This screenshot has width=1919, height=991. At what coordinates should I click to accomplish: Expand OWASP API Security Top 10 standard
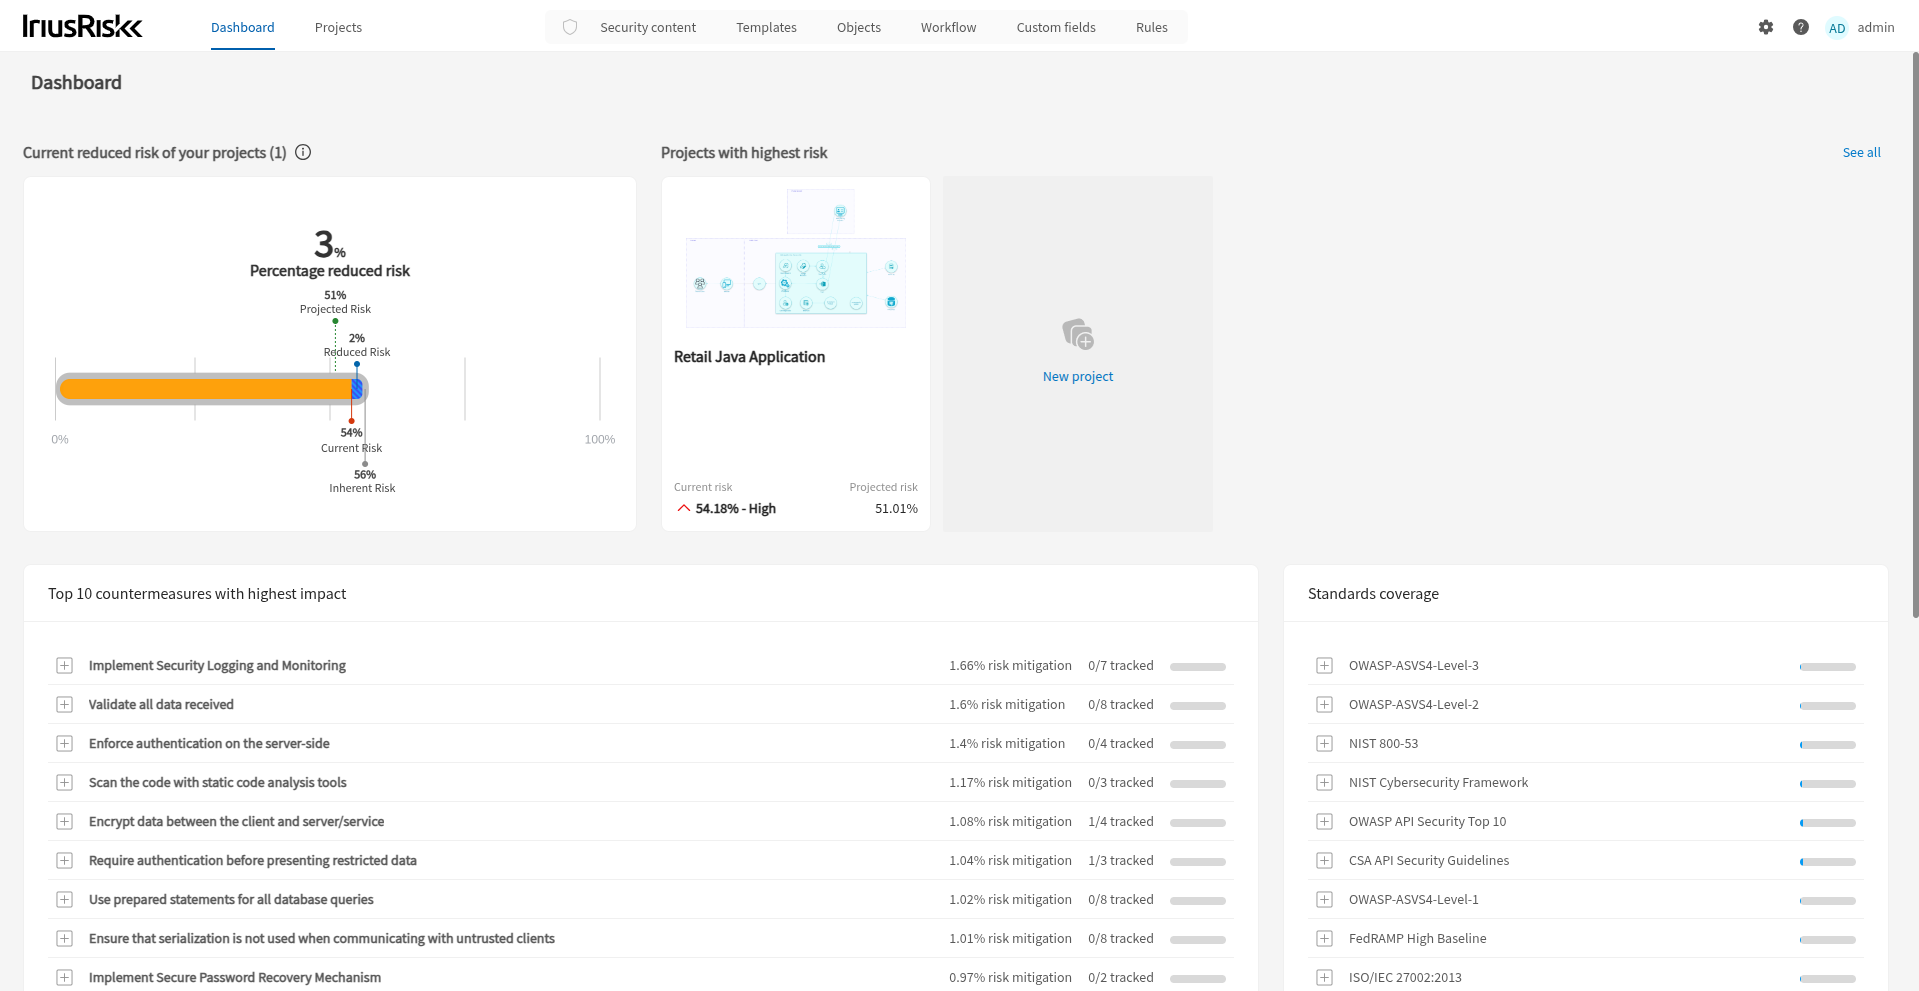tap(1324, 822)
